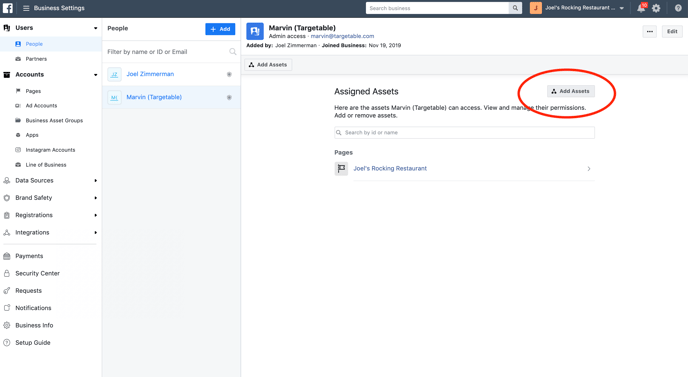Click the Joel Zimmerman JZ avatar
The height and width of the screenshot is (377, 688).
point(114,74)
